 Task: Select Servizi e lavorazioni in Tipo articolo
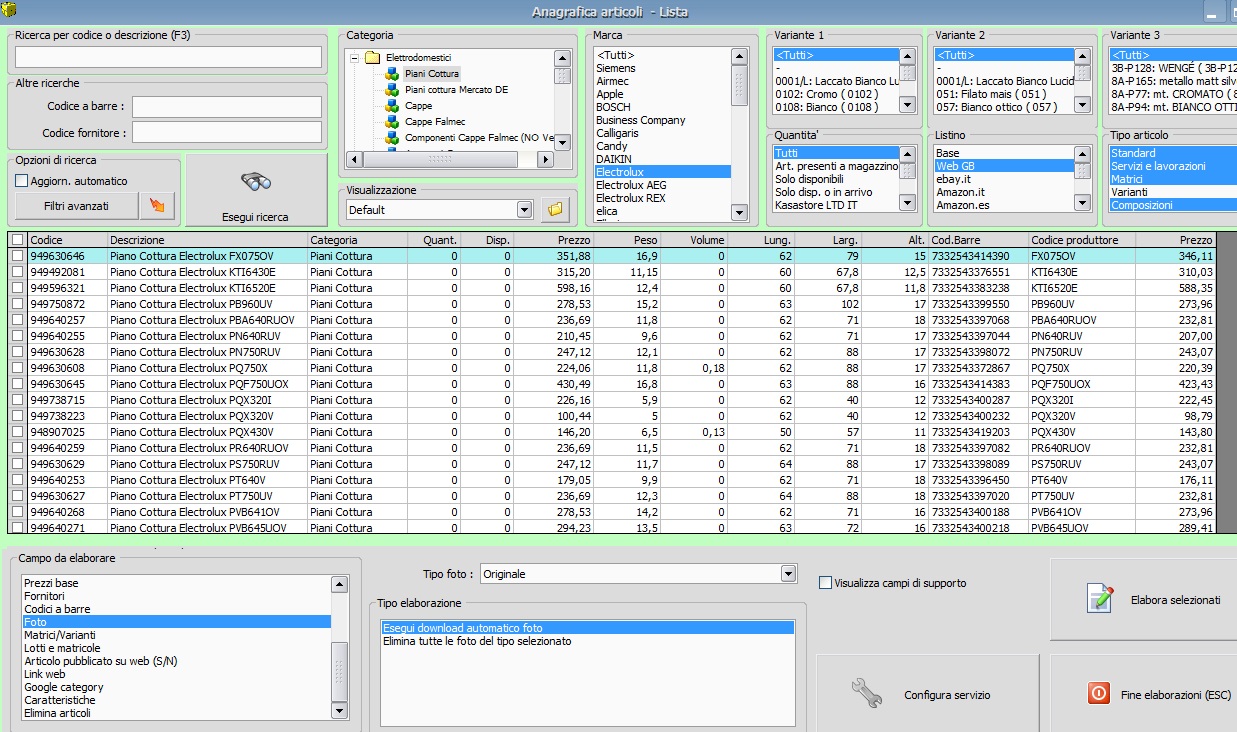[1158, 166]
